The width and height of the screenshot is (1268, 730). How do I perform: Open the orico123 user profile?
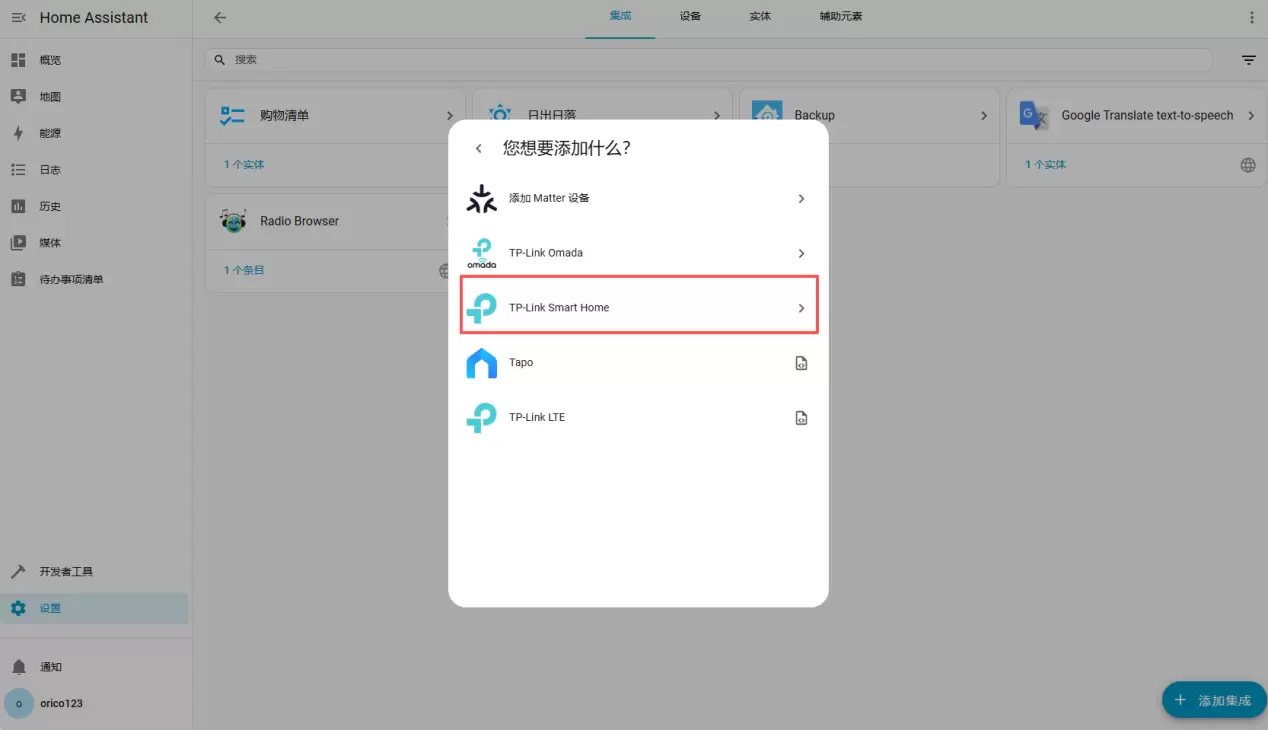click(60, 703)
